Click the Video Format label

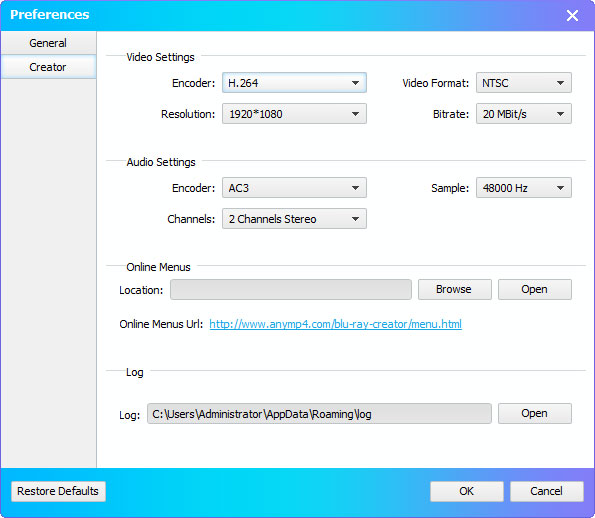[x=436, y=83]
